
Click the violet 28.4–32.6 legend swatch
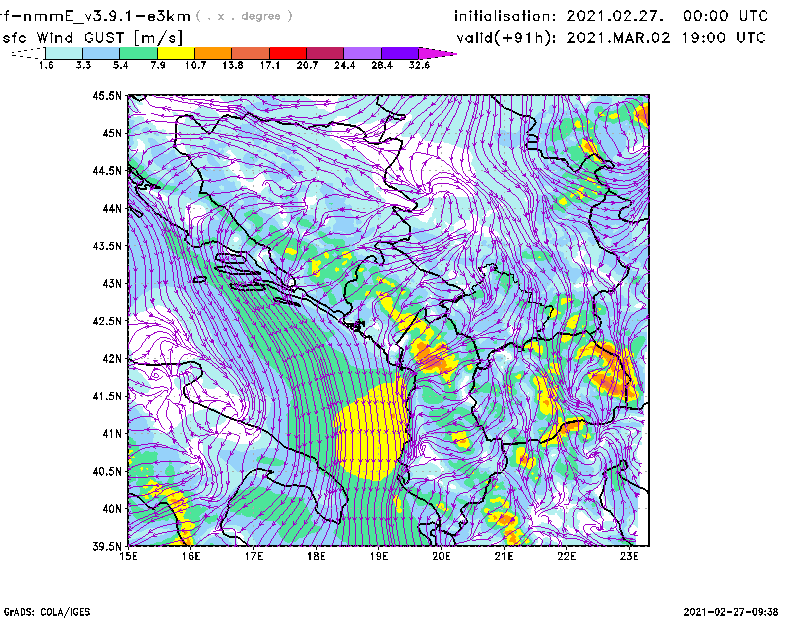pyautogui.click(x=400, y=53)
